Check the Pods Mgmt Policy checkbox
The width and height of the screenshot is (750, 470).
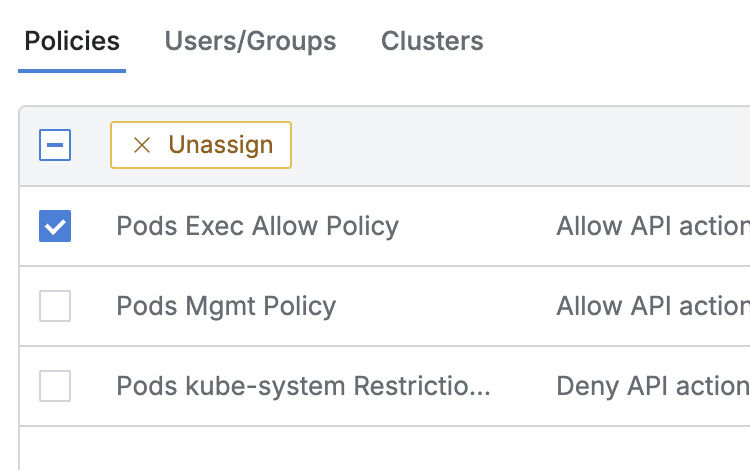55,306
